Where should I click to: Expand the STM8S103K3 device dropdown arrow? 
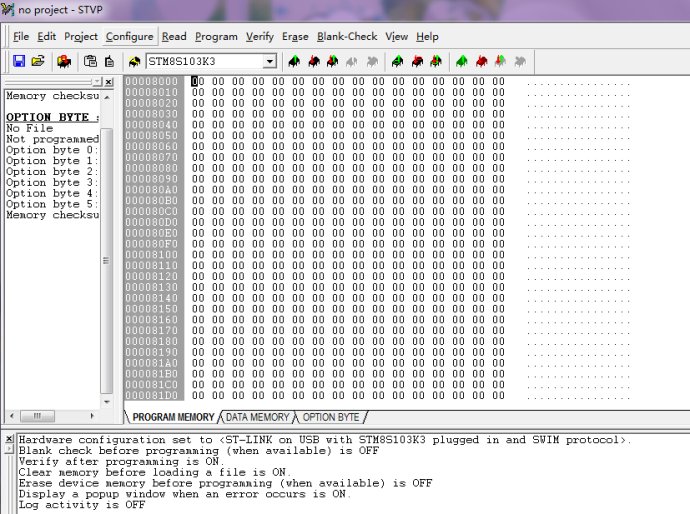(x=269, y=61)
